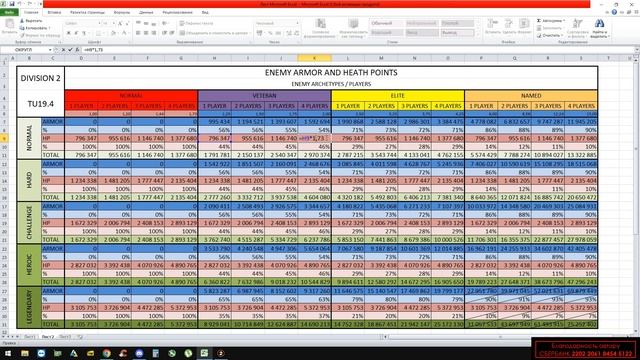640x360 pixels.
Task: Switch to the Данные tab
Action: coord(147,13)
